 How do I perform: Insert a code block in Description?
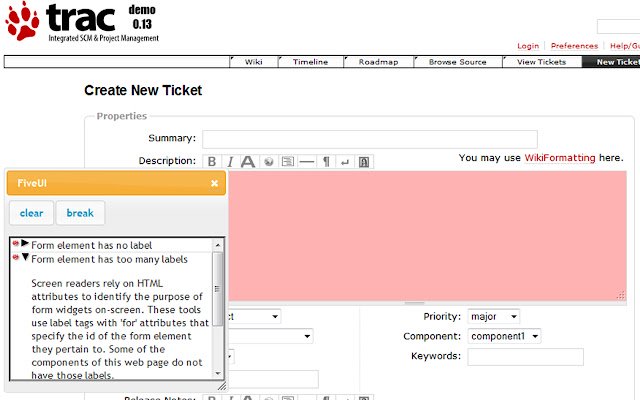point(288,162)
